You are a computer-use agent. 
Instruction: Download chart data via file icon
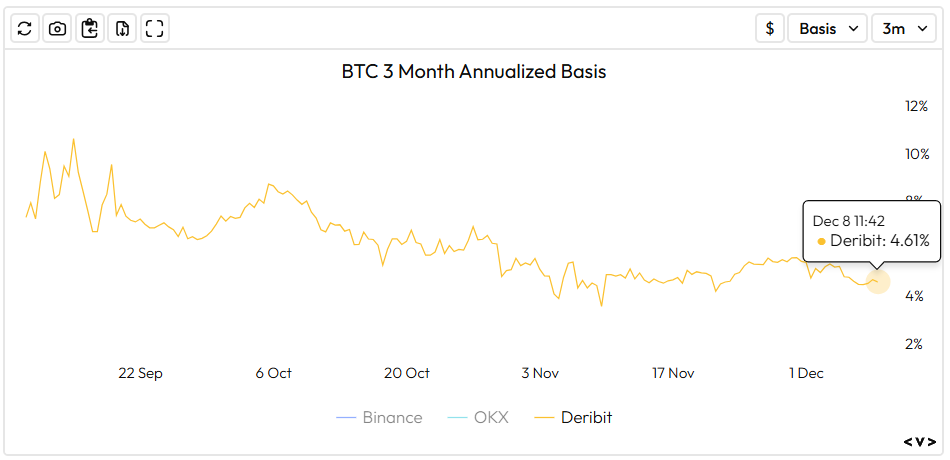[122, 28]
